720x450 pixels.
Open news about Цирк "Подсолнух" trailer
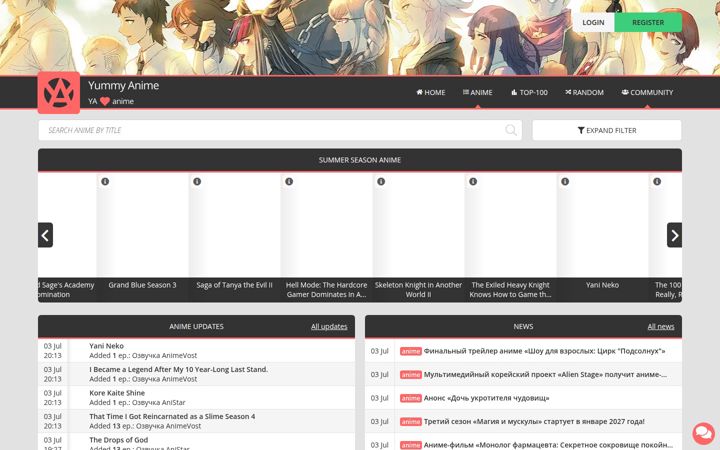[x=544, y=351]
